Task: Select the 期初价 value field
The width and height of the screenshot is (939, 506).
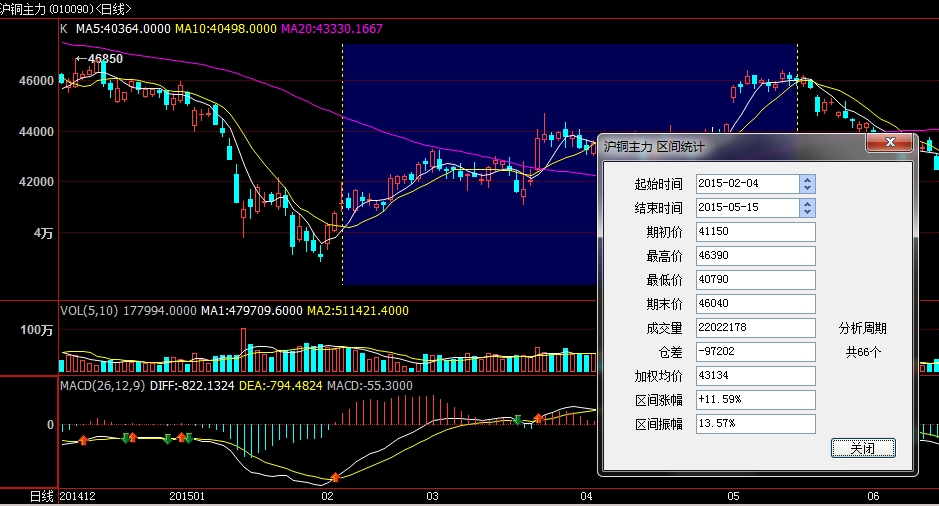Action: click(x=755, y=232)
